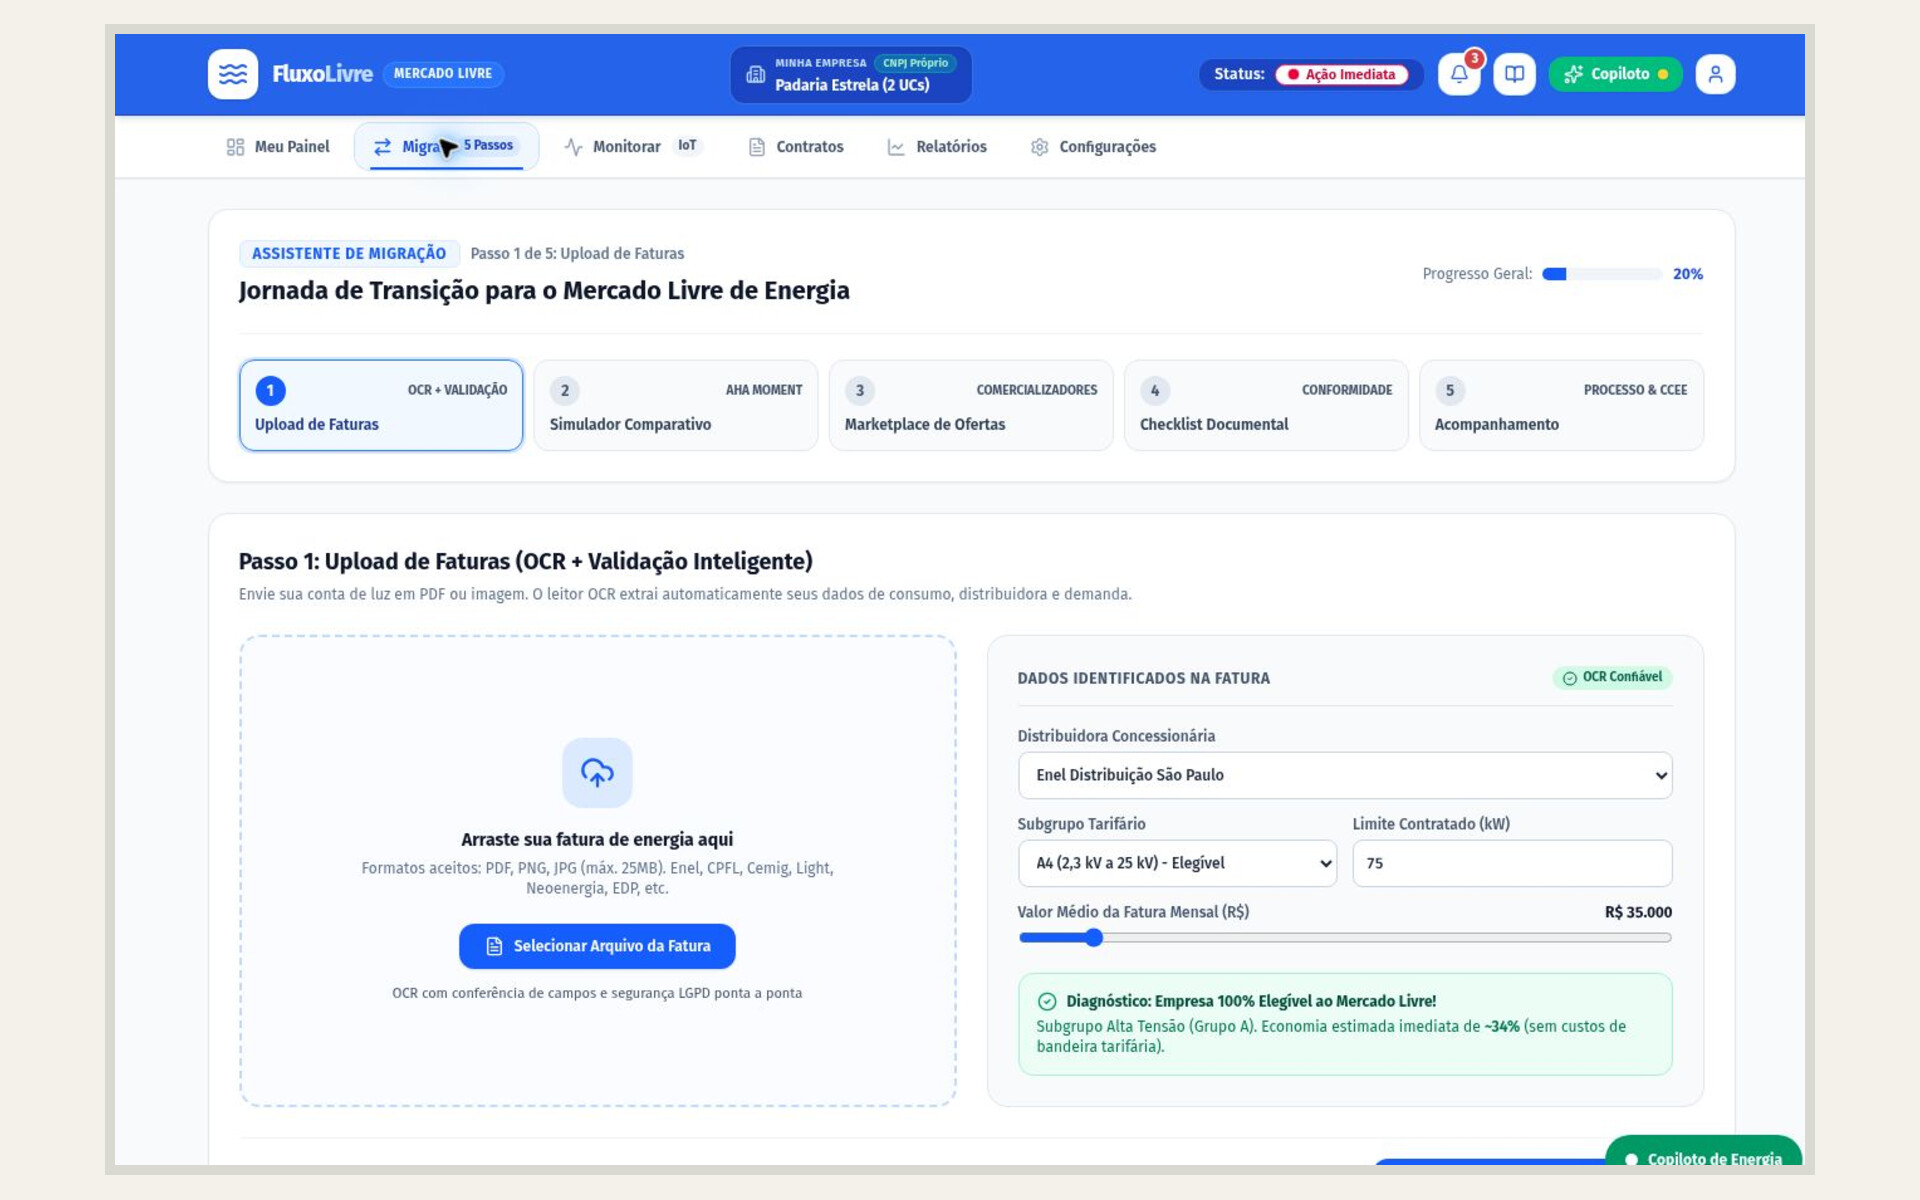Click the invoice drag-and-drop upload area
The height and width of the screenshot is (1200, 1920).
coord(597,871)
